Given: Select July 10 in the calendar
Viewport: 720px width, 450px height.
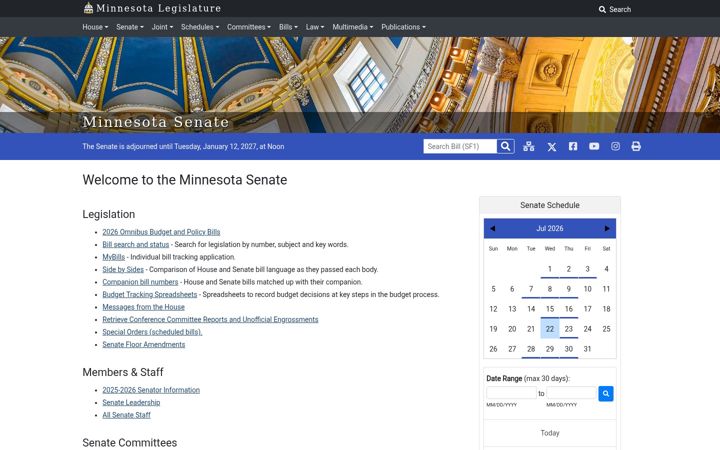Looking at the screenshot, I should coord(587,289).
